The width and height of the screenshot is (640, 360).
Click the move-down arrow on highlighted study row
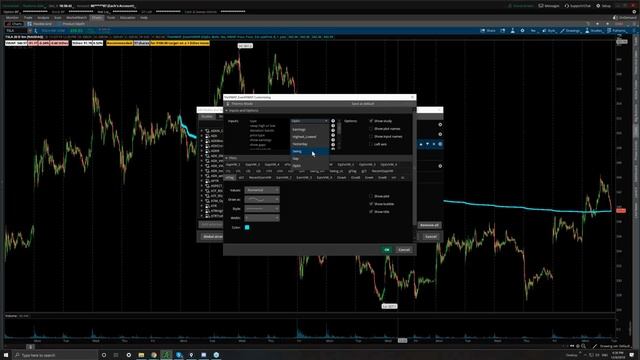click(427, 144)
